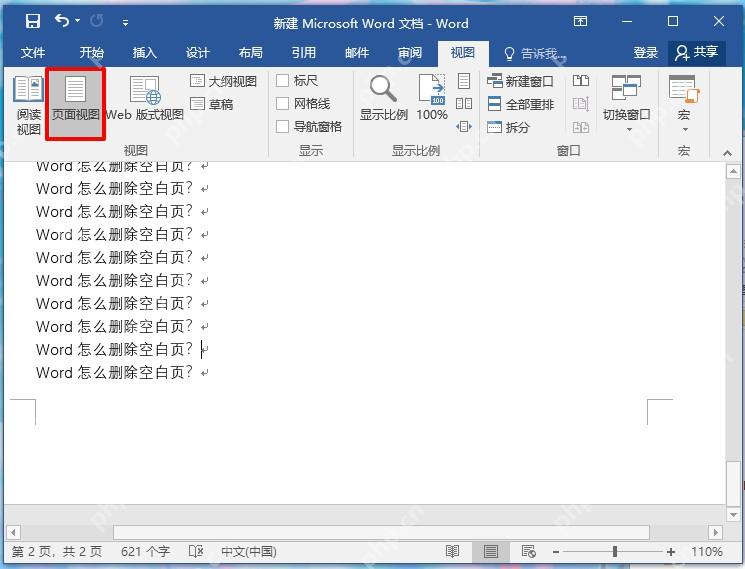Click the 100% zoom button in ribbon

tap(432, 98)
